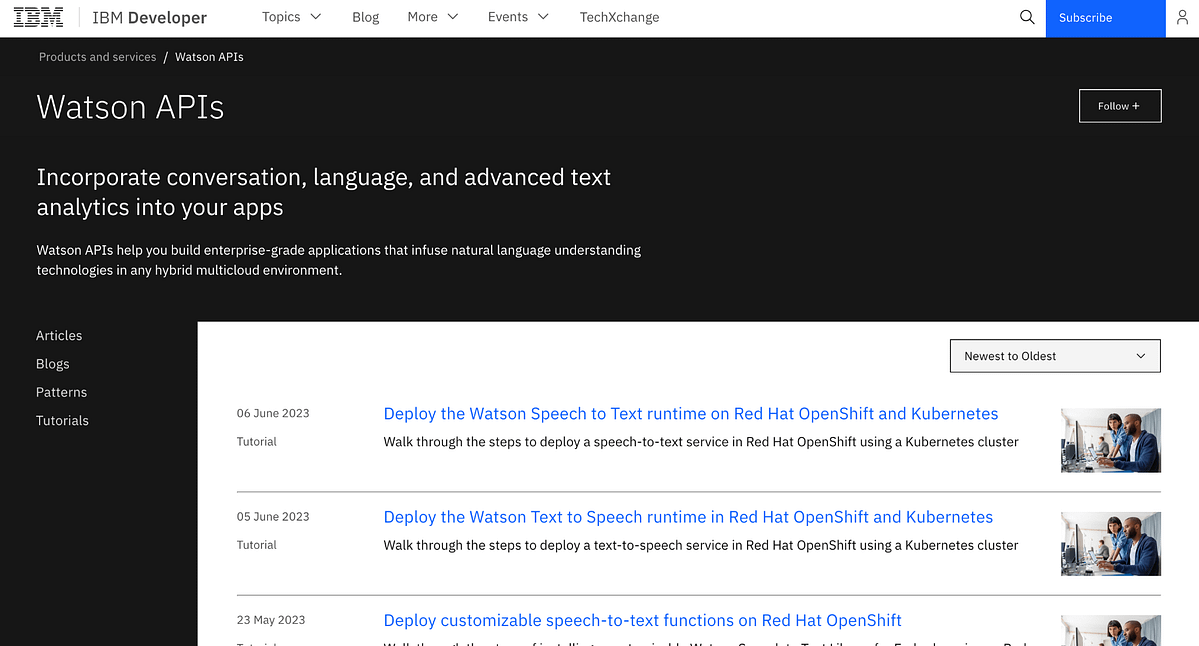Image resolution: width=1199 pixels, height=646 pixels.
Task: Select Tutorials in the sidebar
Action: point(62,421)
